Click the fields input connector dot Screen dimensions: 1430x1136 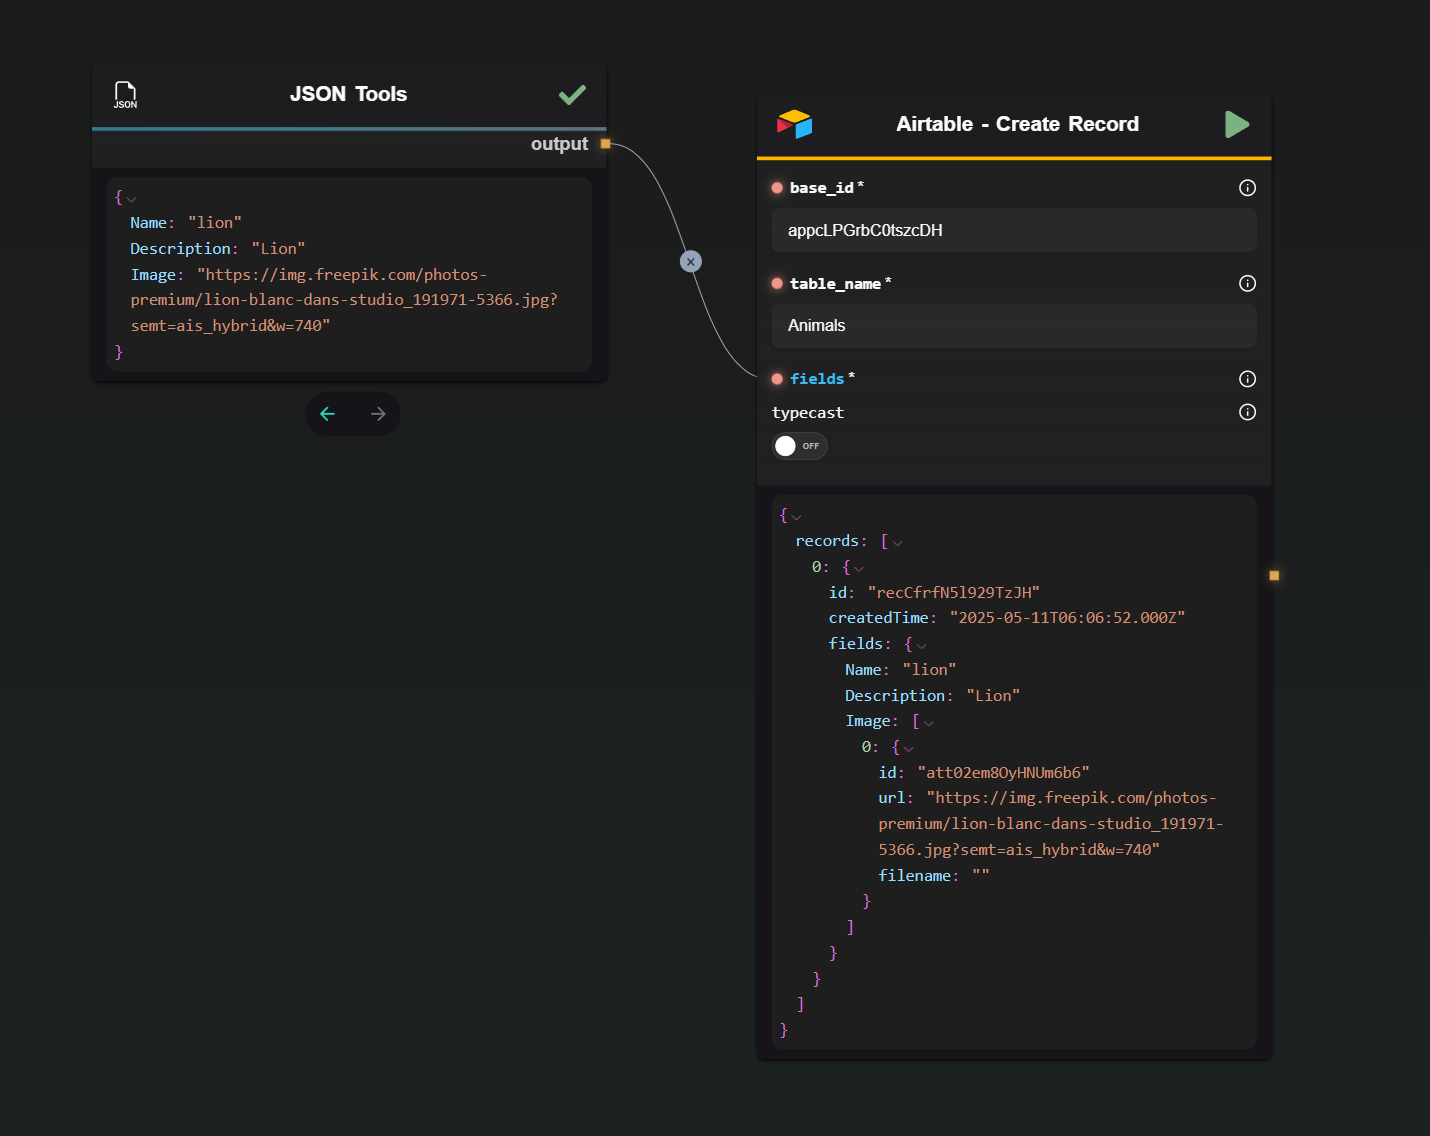[x=777, y=379]
